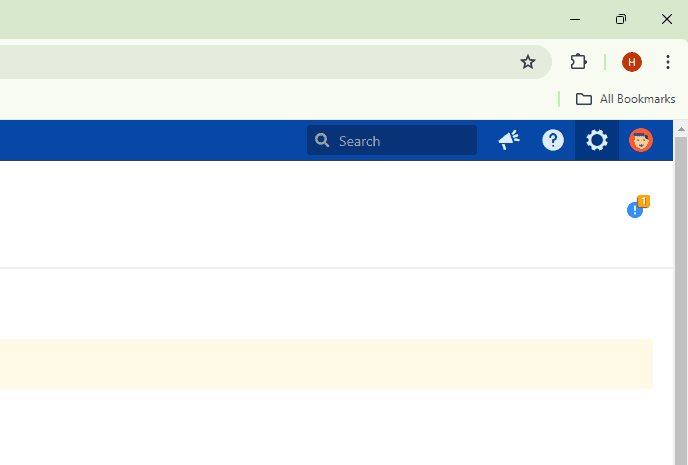The height and width of the screenshot is (465, 688).
Task: Open Chrome's three-dot menu
Action: pyautogui.click(x=668, y=62)
